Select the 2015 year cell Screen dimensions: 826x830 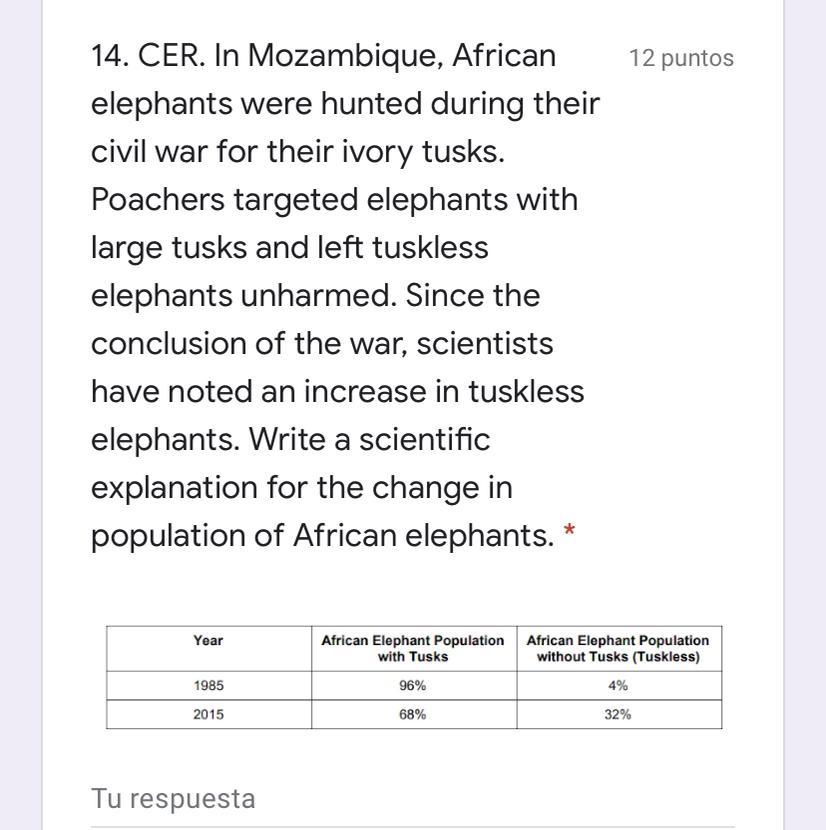pos(208,715)
